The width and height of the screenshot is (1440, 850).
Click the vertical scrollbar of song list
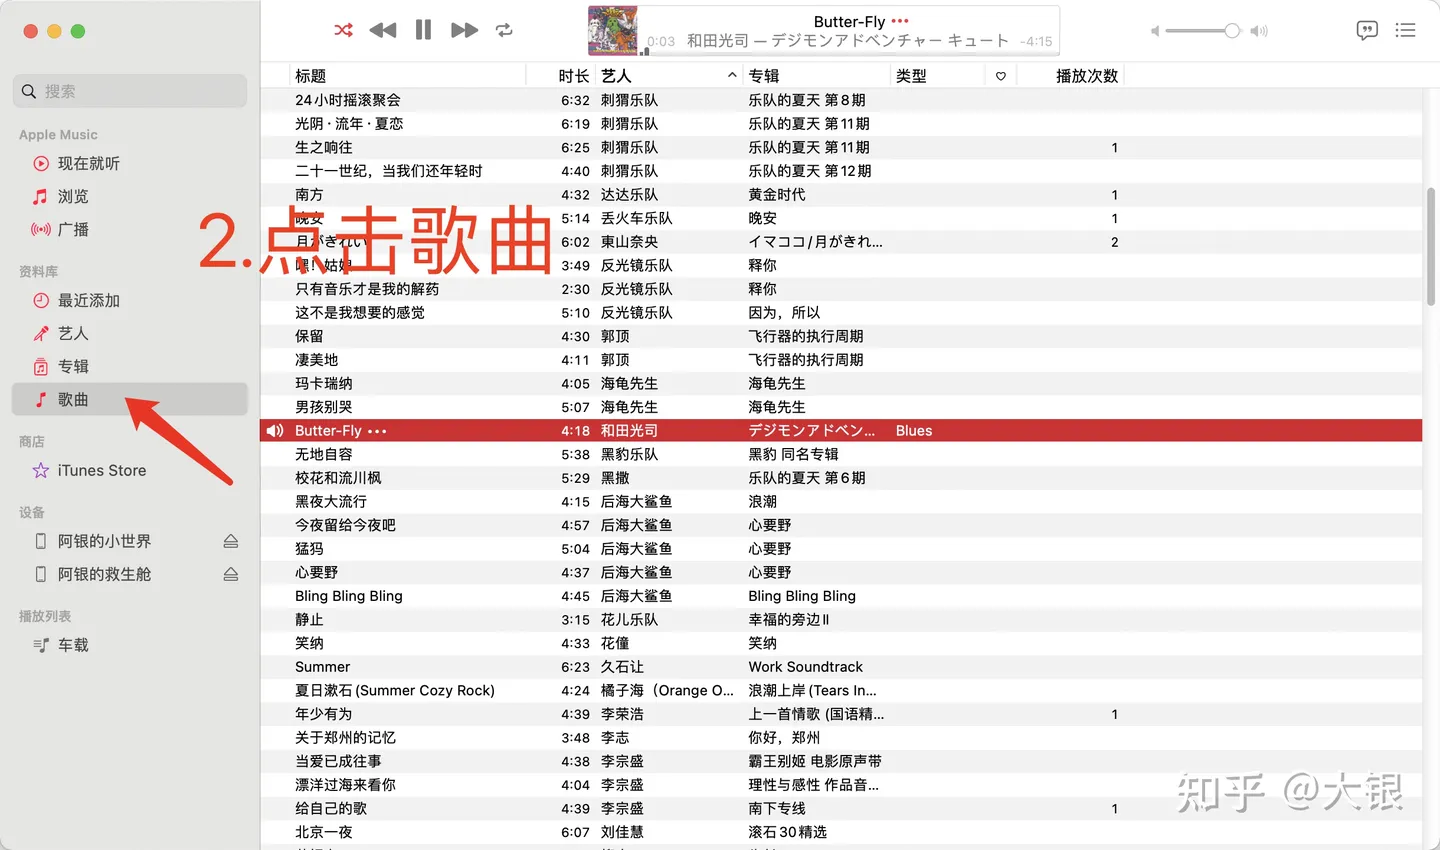pos(1431,245)
